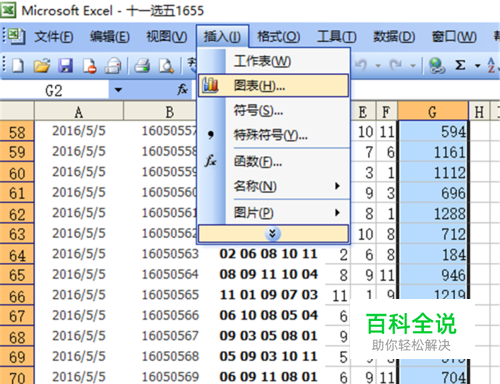Click date cell 2016/5/5 in row 61

tap(79, 193)
